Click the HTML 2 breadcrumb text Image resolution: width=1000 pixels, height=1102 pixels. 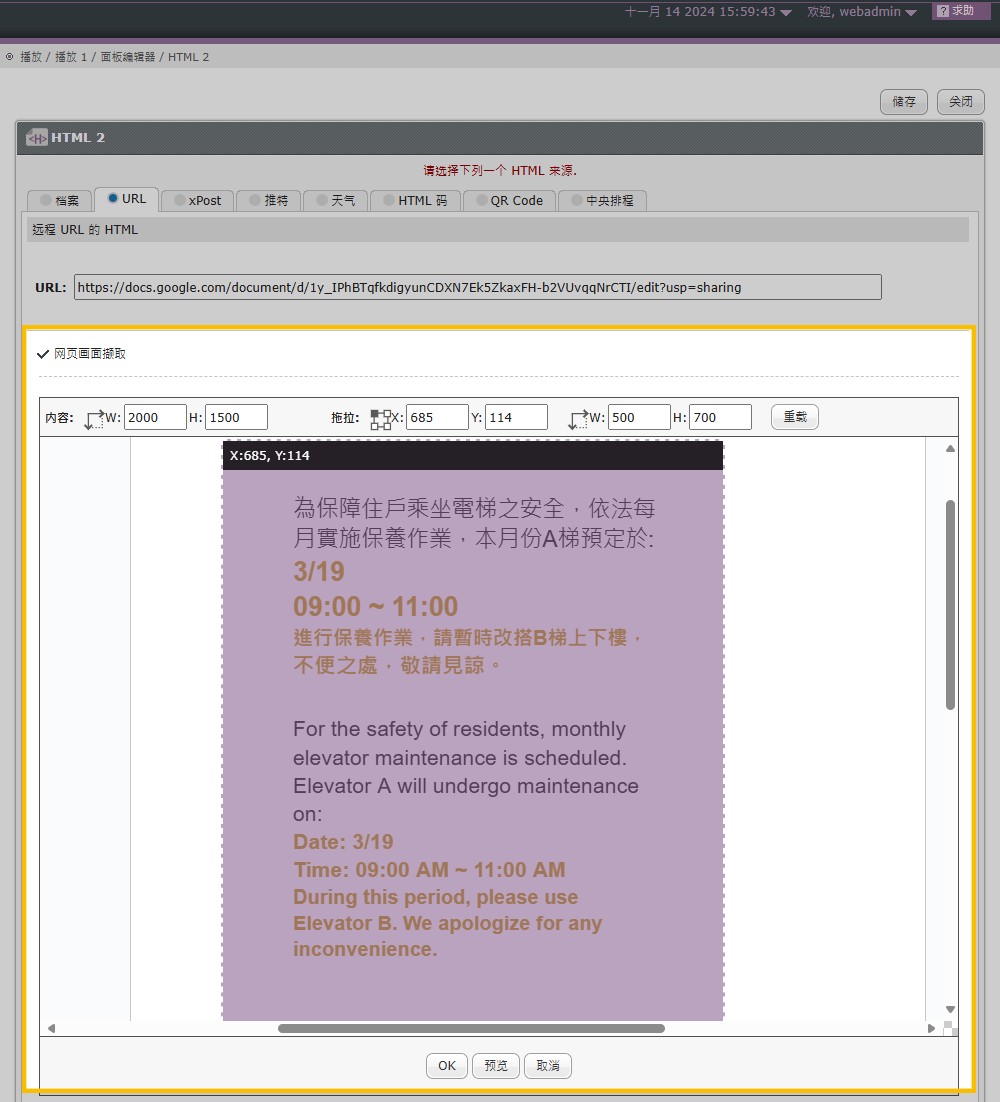coord(188,57)
